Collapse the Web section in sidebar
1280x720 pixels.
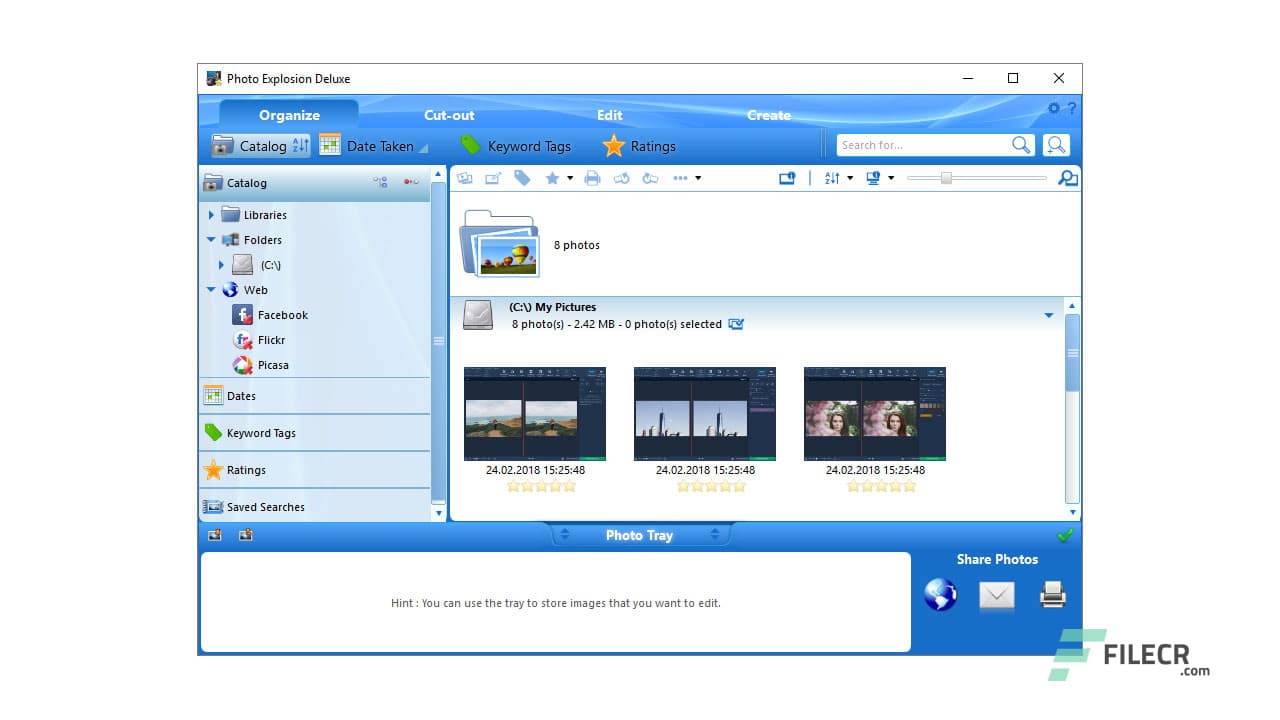coord(210,289)
